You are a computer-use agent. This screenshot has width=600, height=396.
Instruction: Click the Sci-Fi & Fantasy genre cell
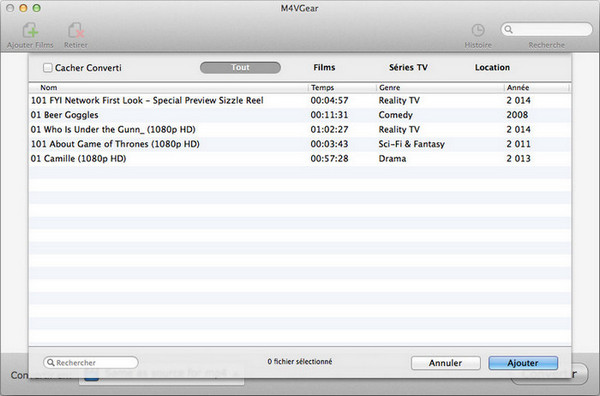pos(412,144)
